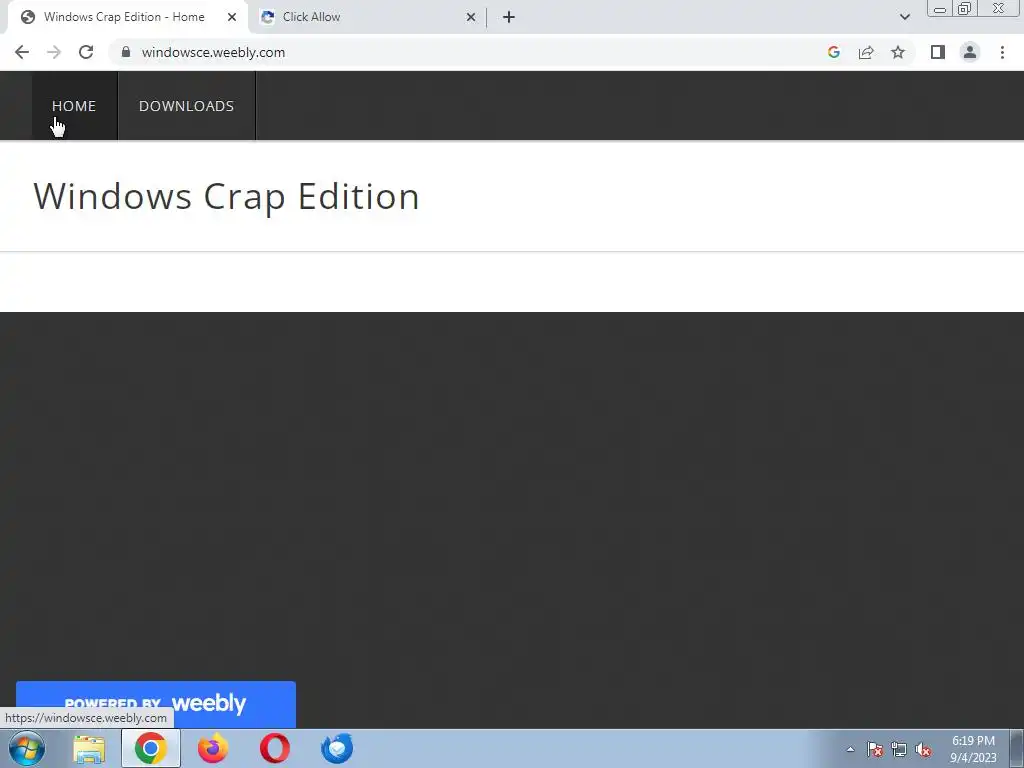1024x768 pixels.
Task: Go back using the browser back arrow
Action: coord(22,52)
